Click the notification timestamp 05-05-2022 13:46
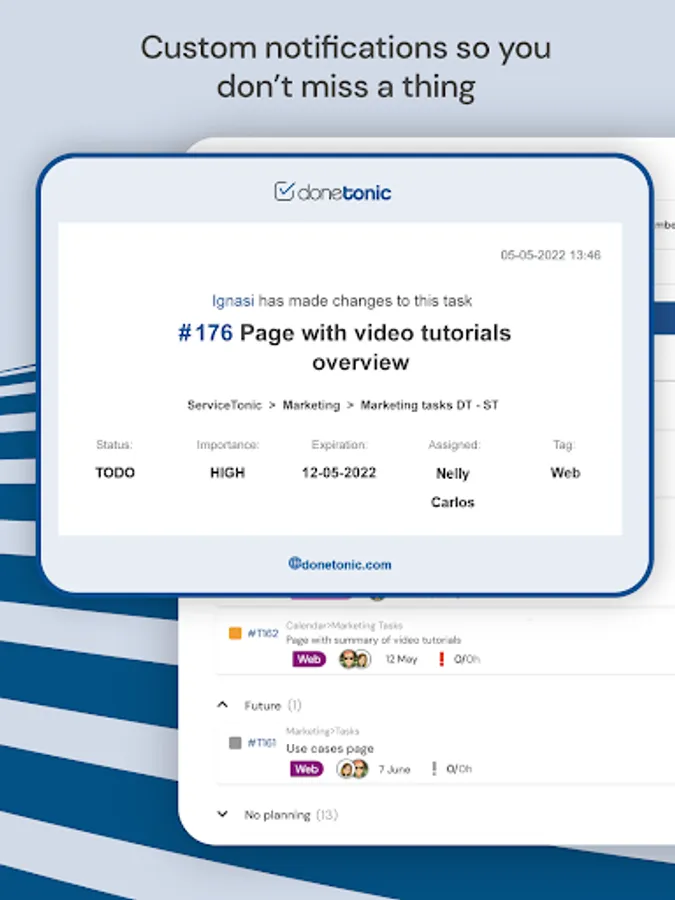The image size is (675, 900). [550, 255]
